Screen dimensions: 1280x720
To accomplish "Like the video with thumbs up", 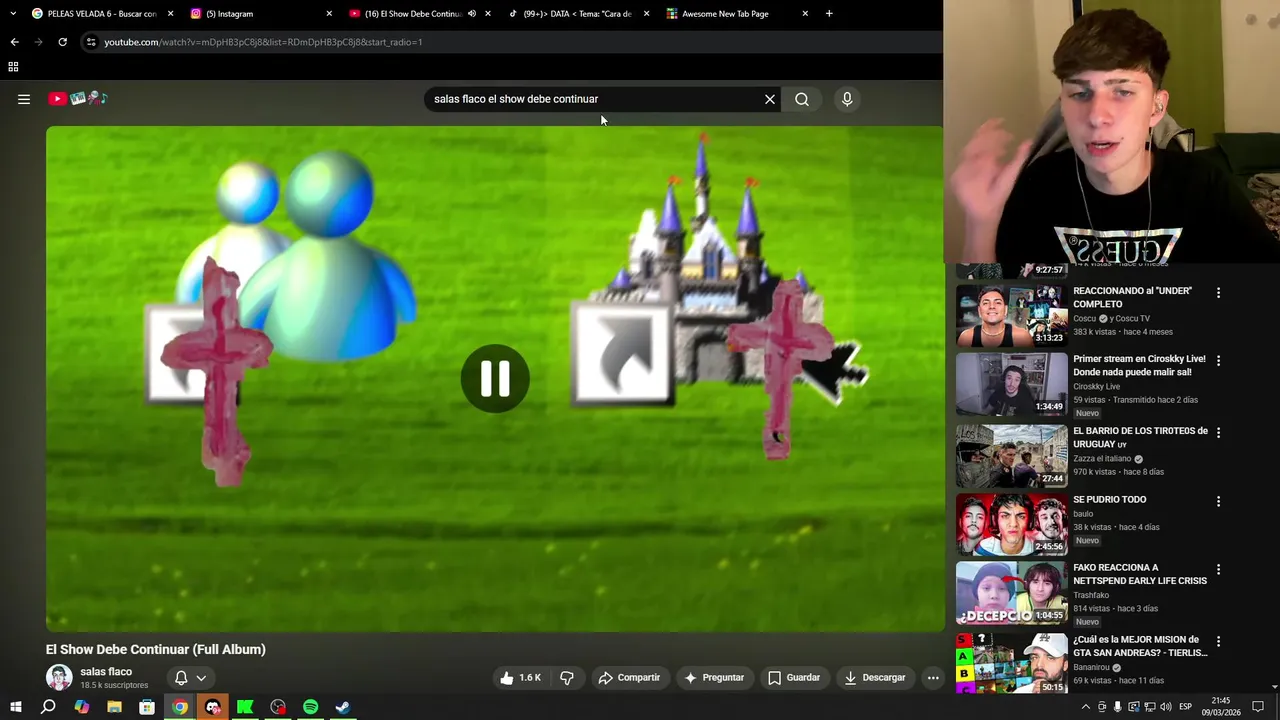I will click(x=521, y=678).
